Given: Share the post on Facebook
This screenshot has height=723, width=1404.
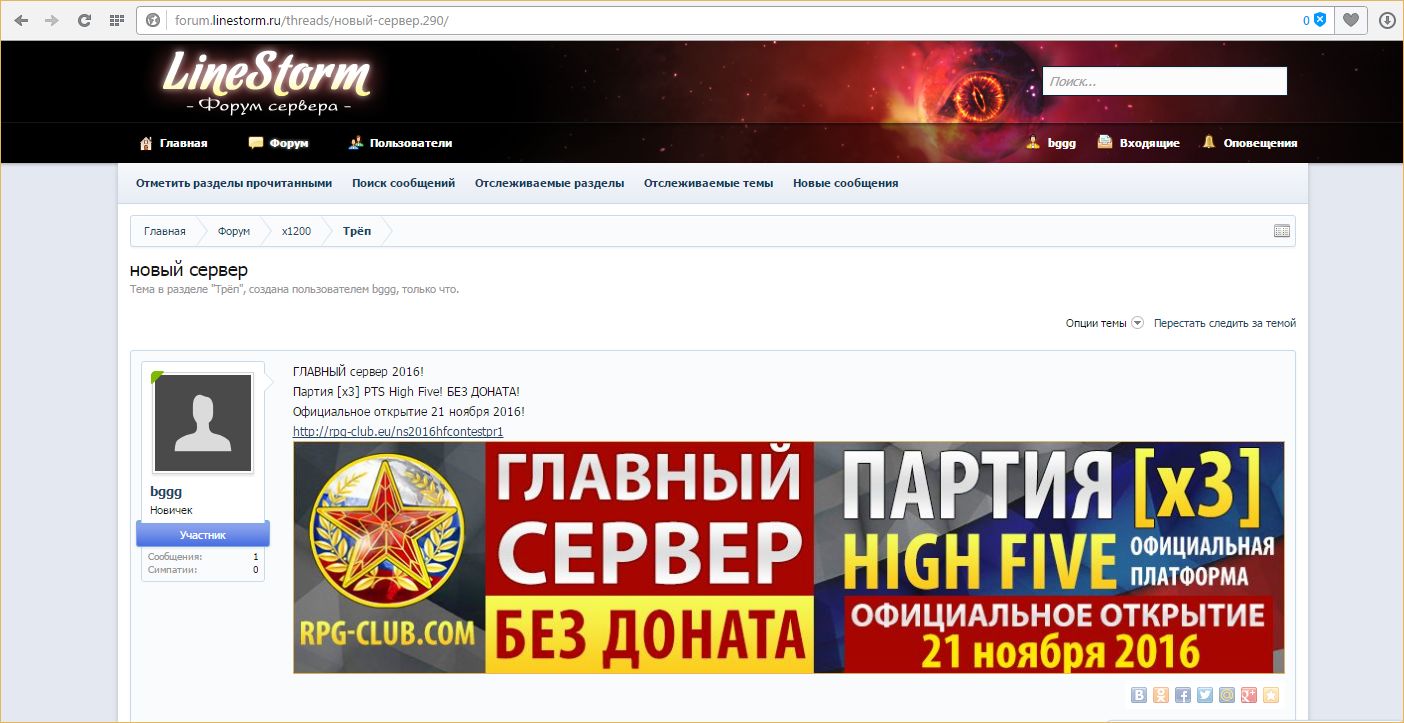Looking at the screenshot, I should pos(1182,695).
